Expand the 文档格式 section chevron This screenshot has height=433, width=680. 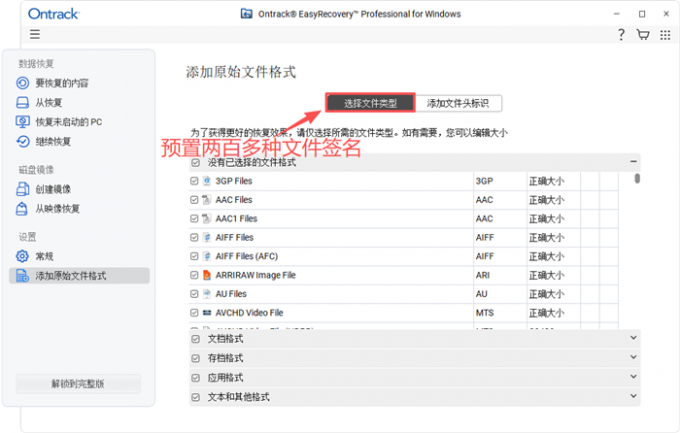click(x=633, y=338)
